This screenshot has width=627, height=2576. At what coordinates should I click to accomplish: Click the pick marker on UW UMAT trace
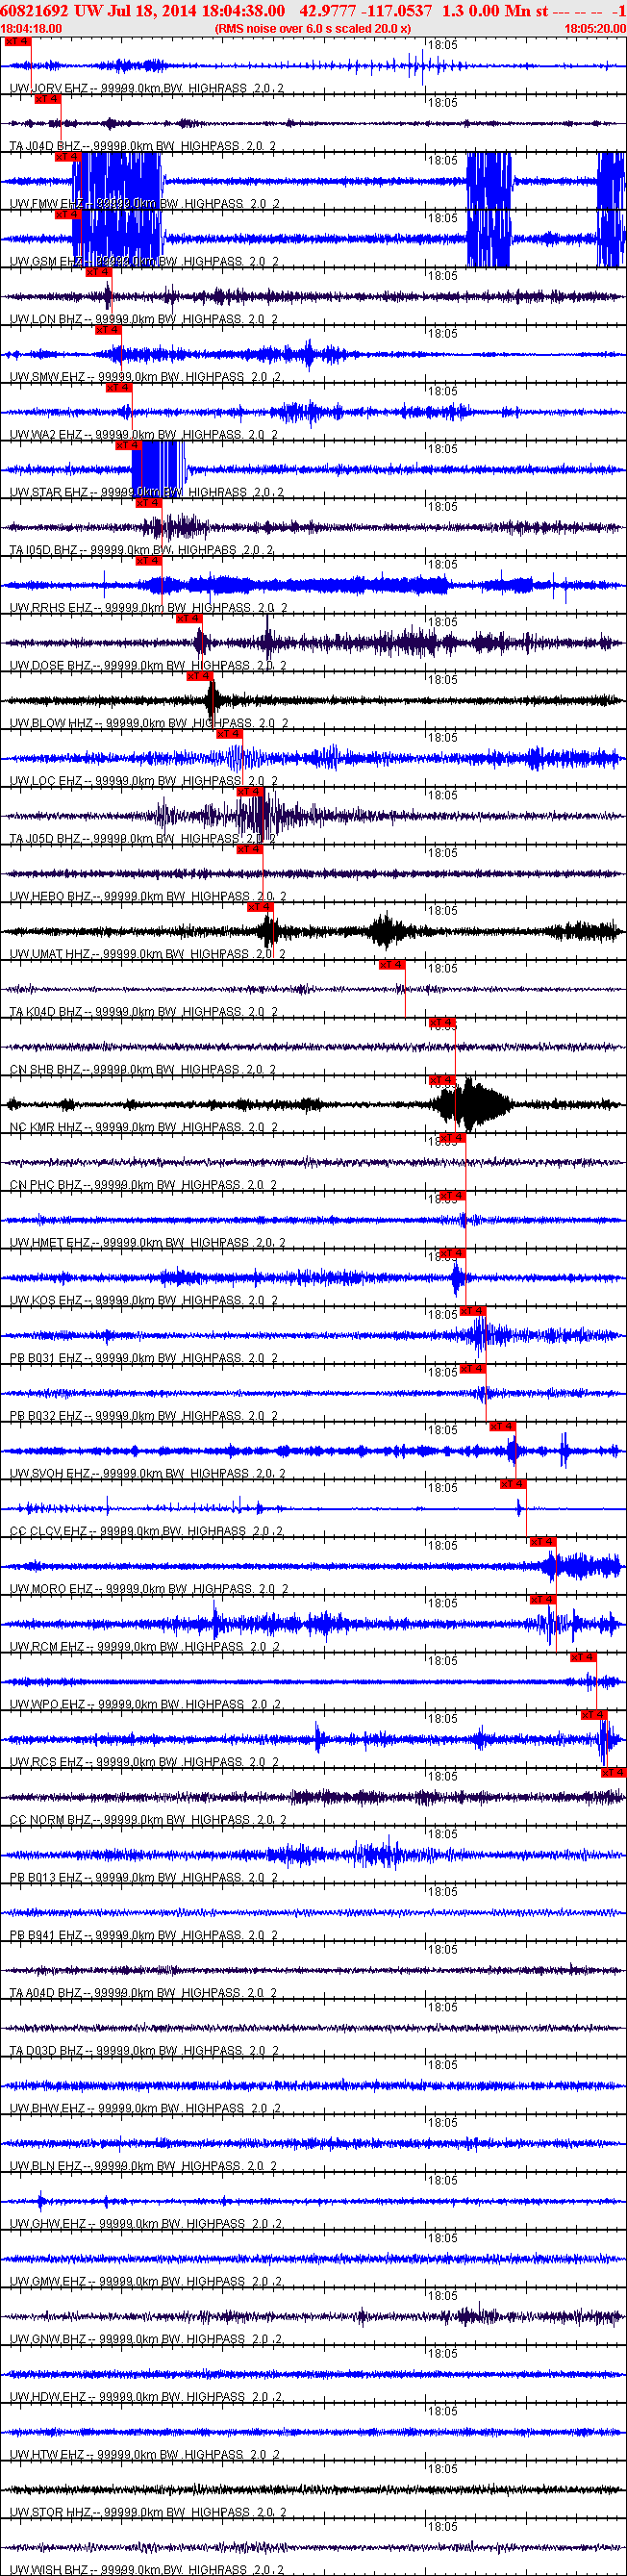click(x=258, y=909)
